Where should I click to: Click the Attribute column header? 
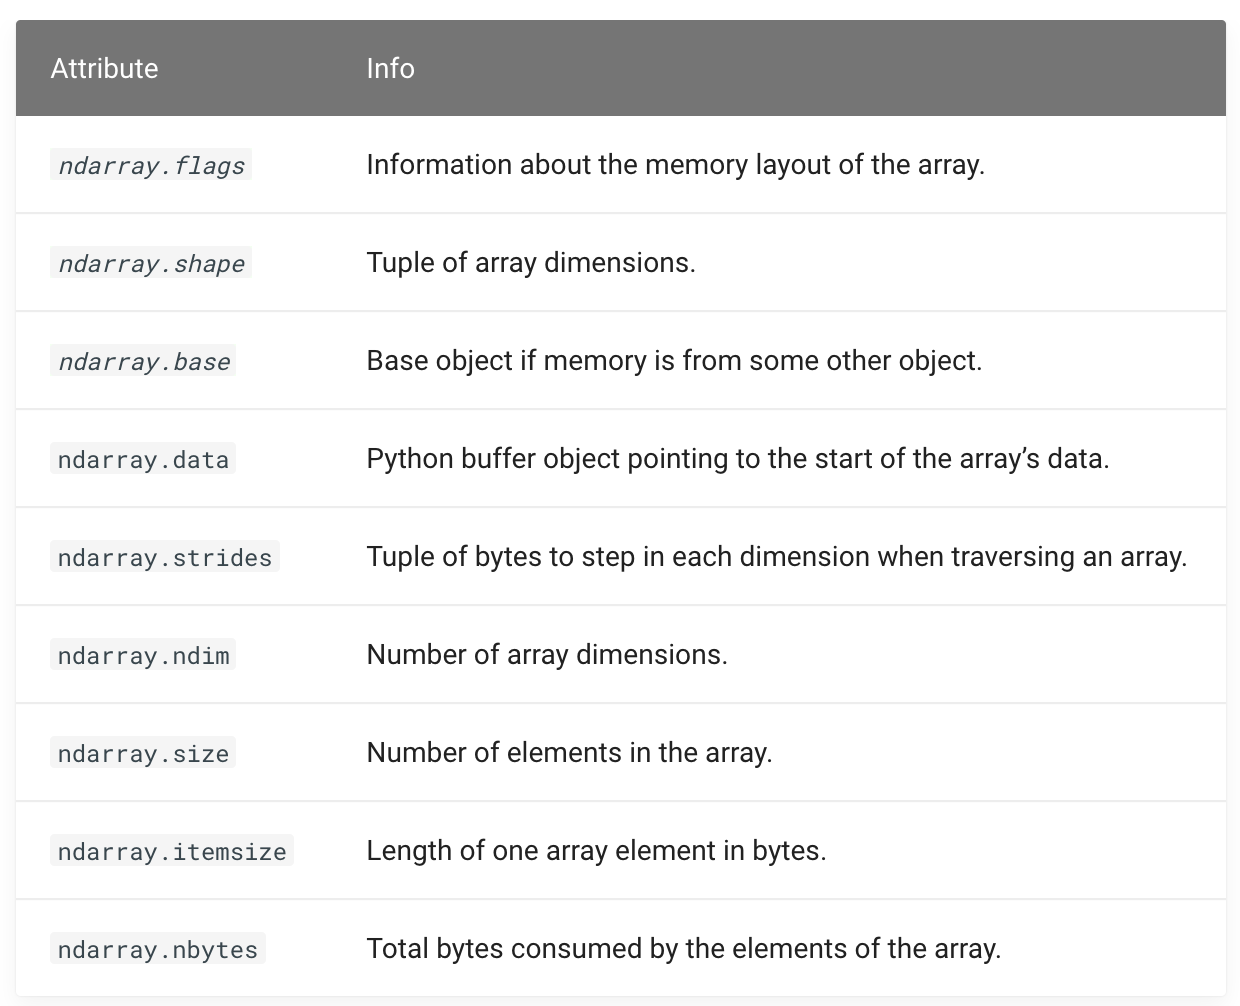(x=105, y=68)
